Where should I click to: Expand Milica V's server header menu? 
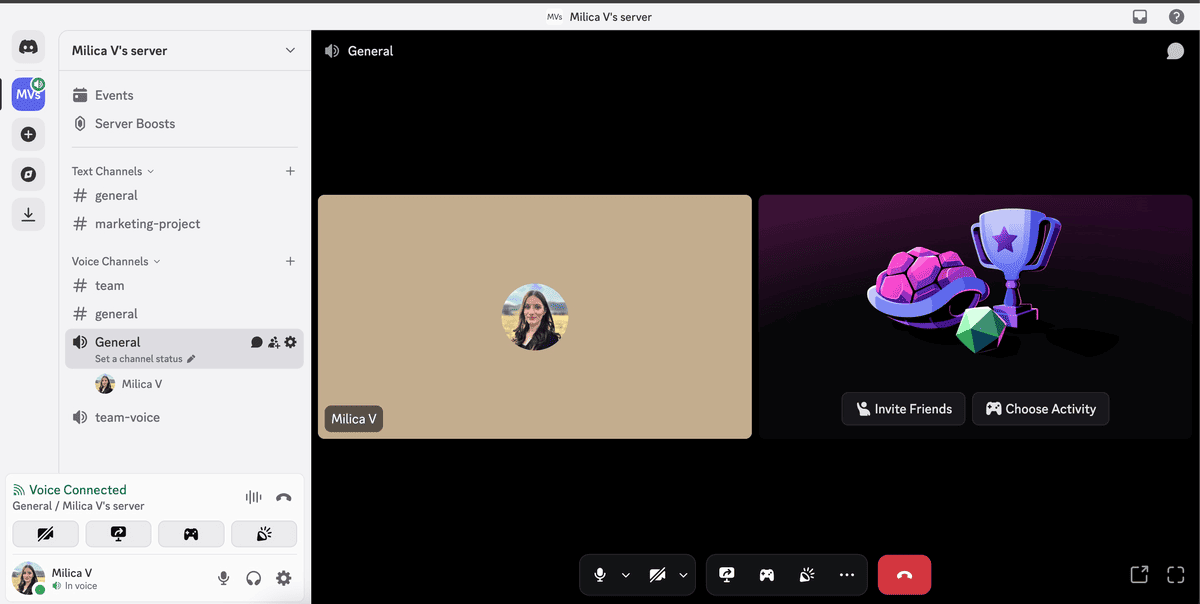coord(185,51)
